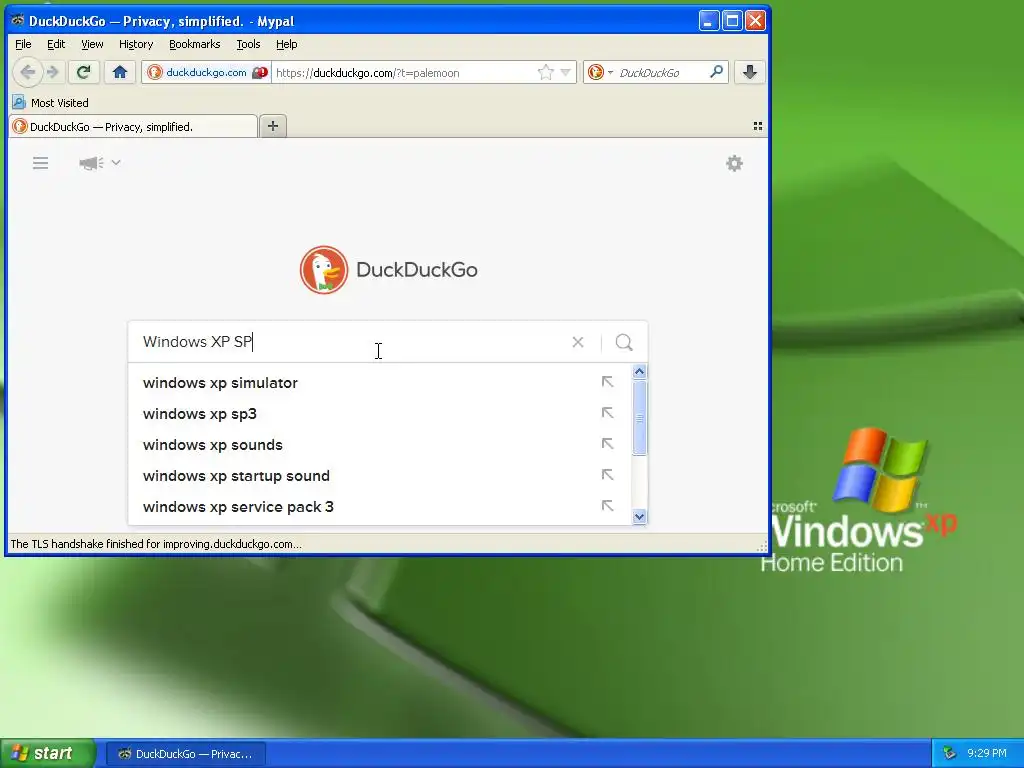Viewport: 1024px width, 768px height.
Task: Select suggestion windows xp service pack 3
Action: [x=380, y=507]
